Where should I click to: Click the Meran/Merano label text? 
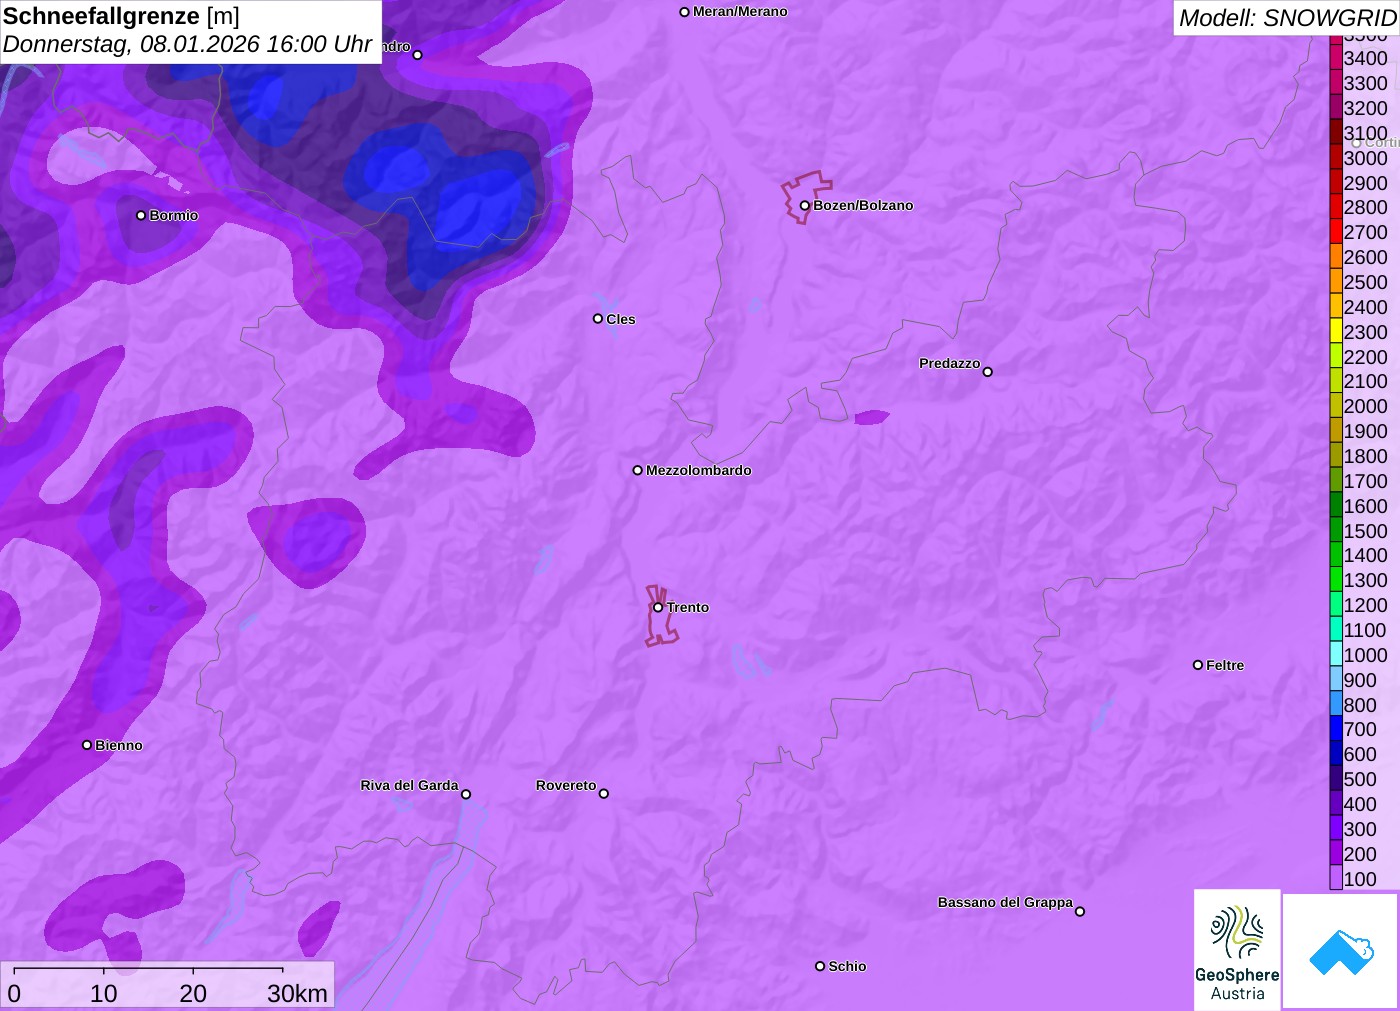(x=740, y=11)
